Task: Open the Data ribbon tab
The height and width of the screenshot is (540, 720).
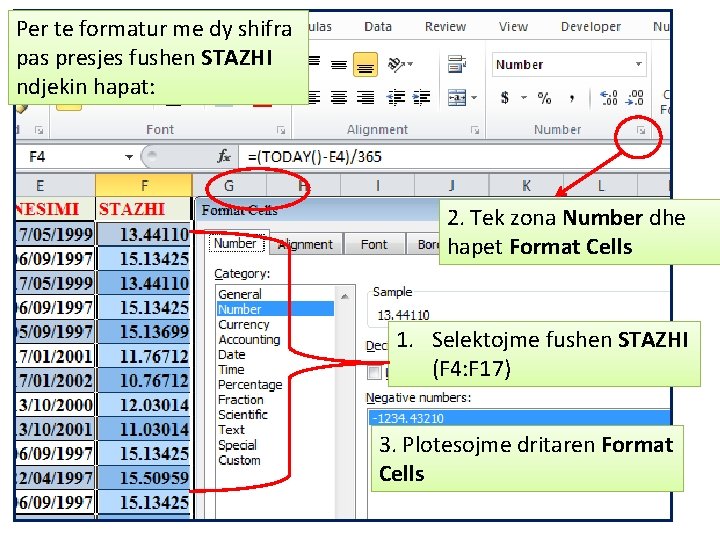Action: coord(378,27)
